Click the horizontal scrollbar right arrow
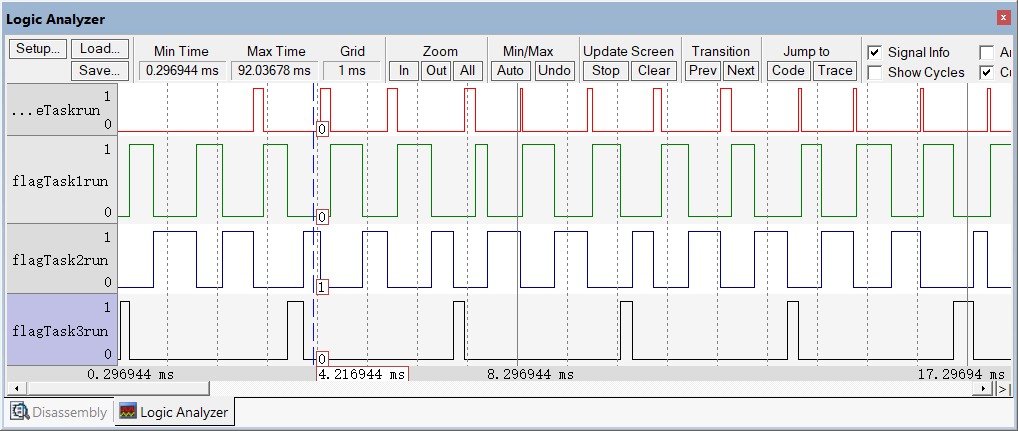 click(x=984, y=388)
